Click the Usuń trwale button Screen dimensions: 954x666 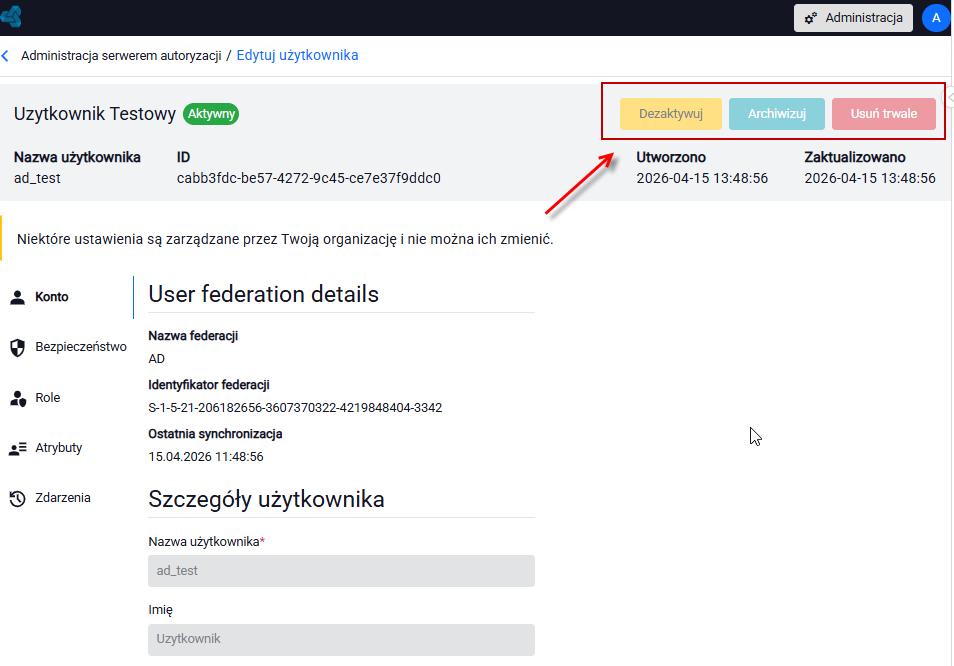[x=883, y=114]
